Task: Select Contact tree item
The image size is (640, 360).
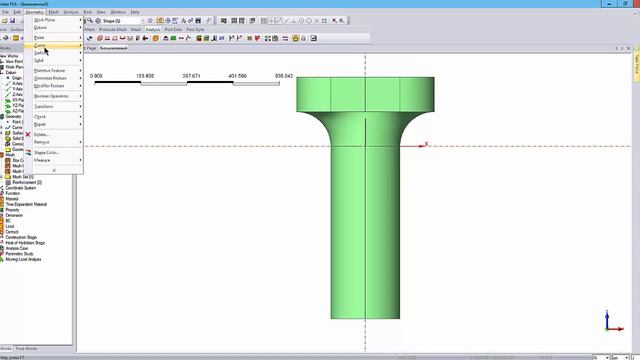Action: click(x=12, y=232)
